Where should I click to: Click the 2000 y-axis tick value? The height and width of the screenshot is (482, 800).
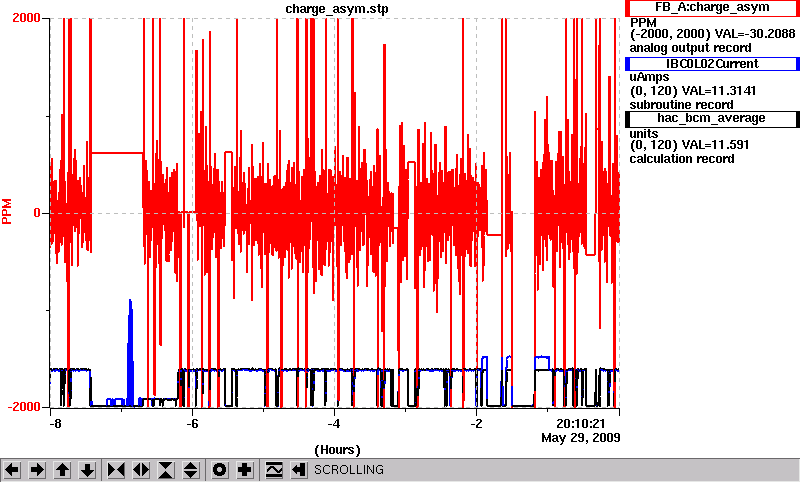(x=26, y=18)
